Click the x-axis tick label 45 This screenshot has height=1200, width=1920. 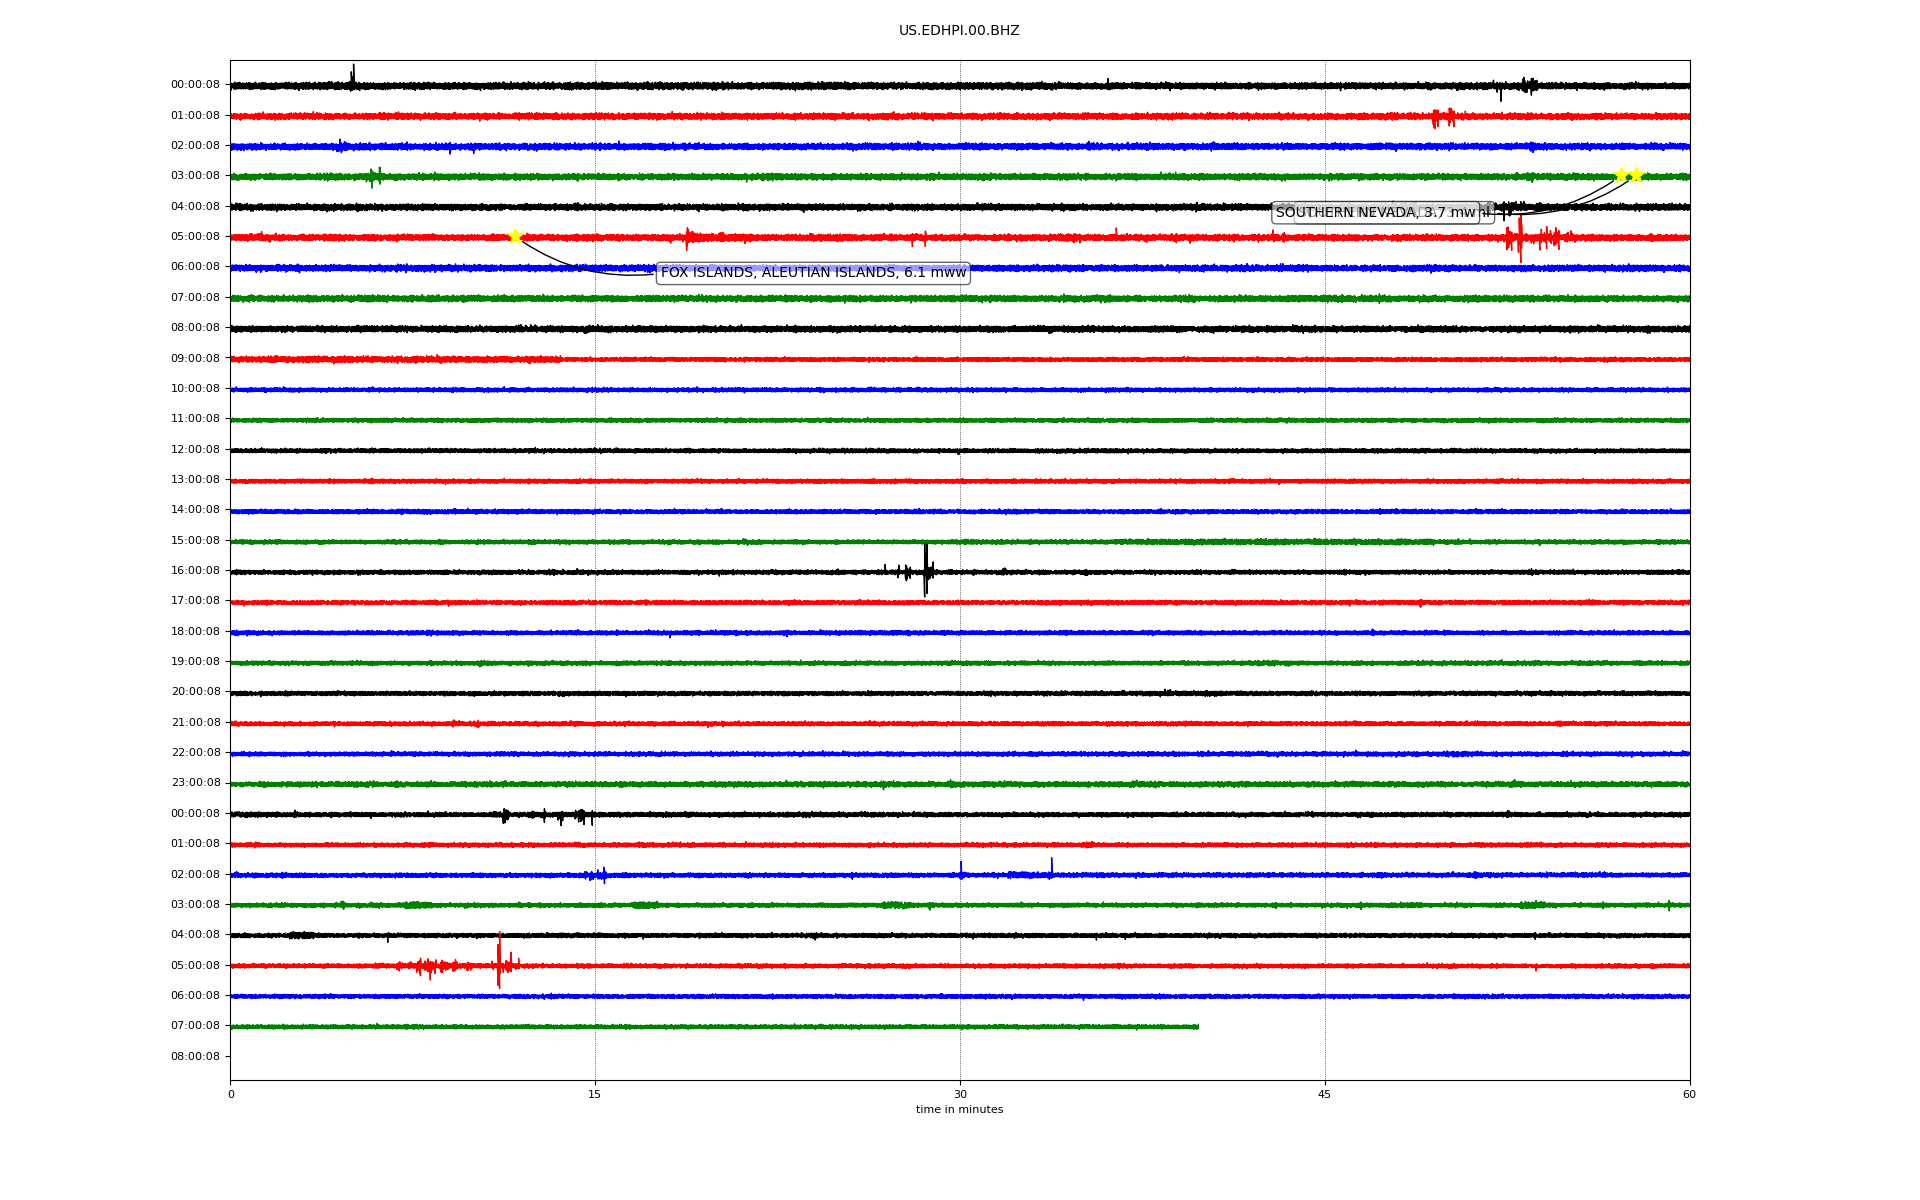tap(1325, 1094)
